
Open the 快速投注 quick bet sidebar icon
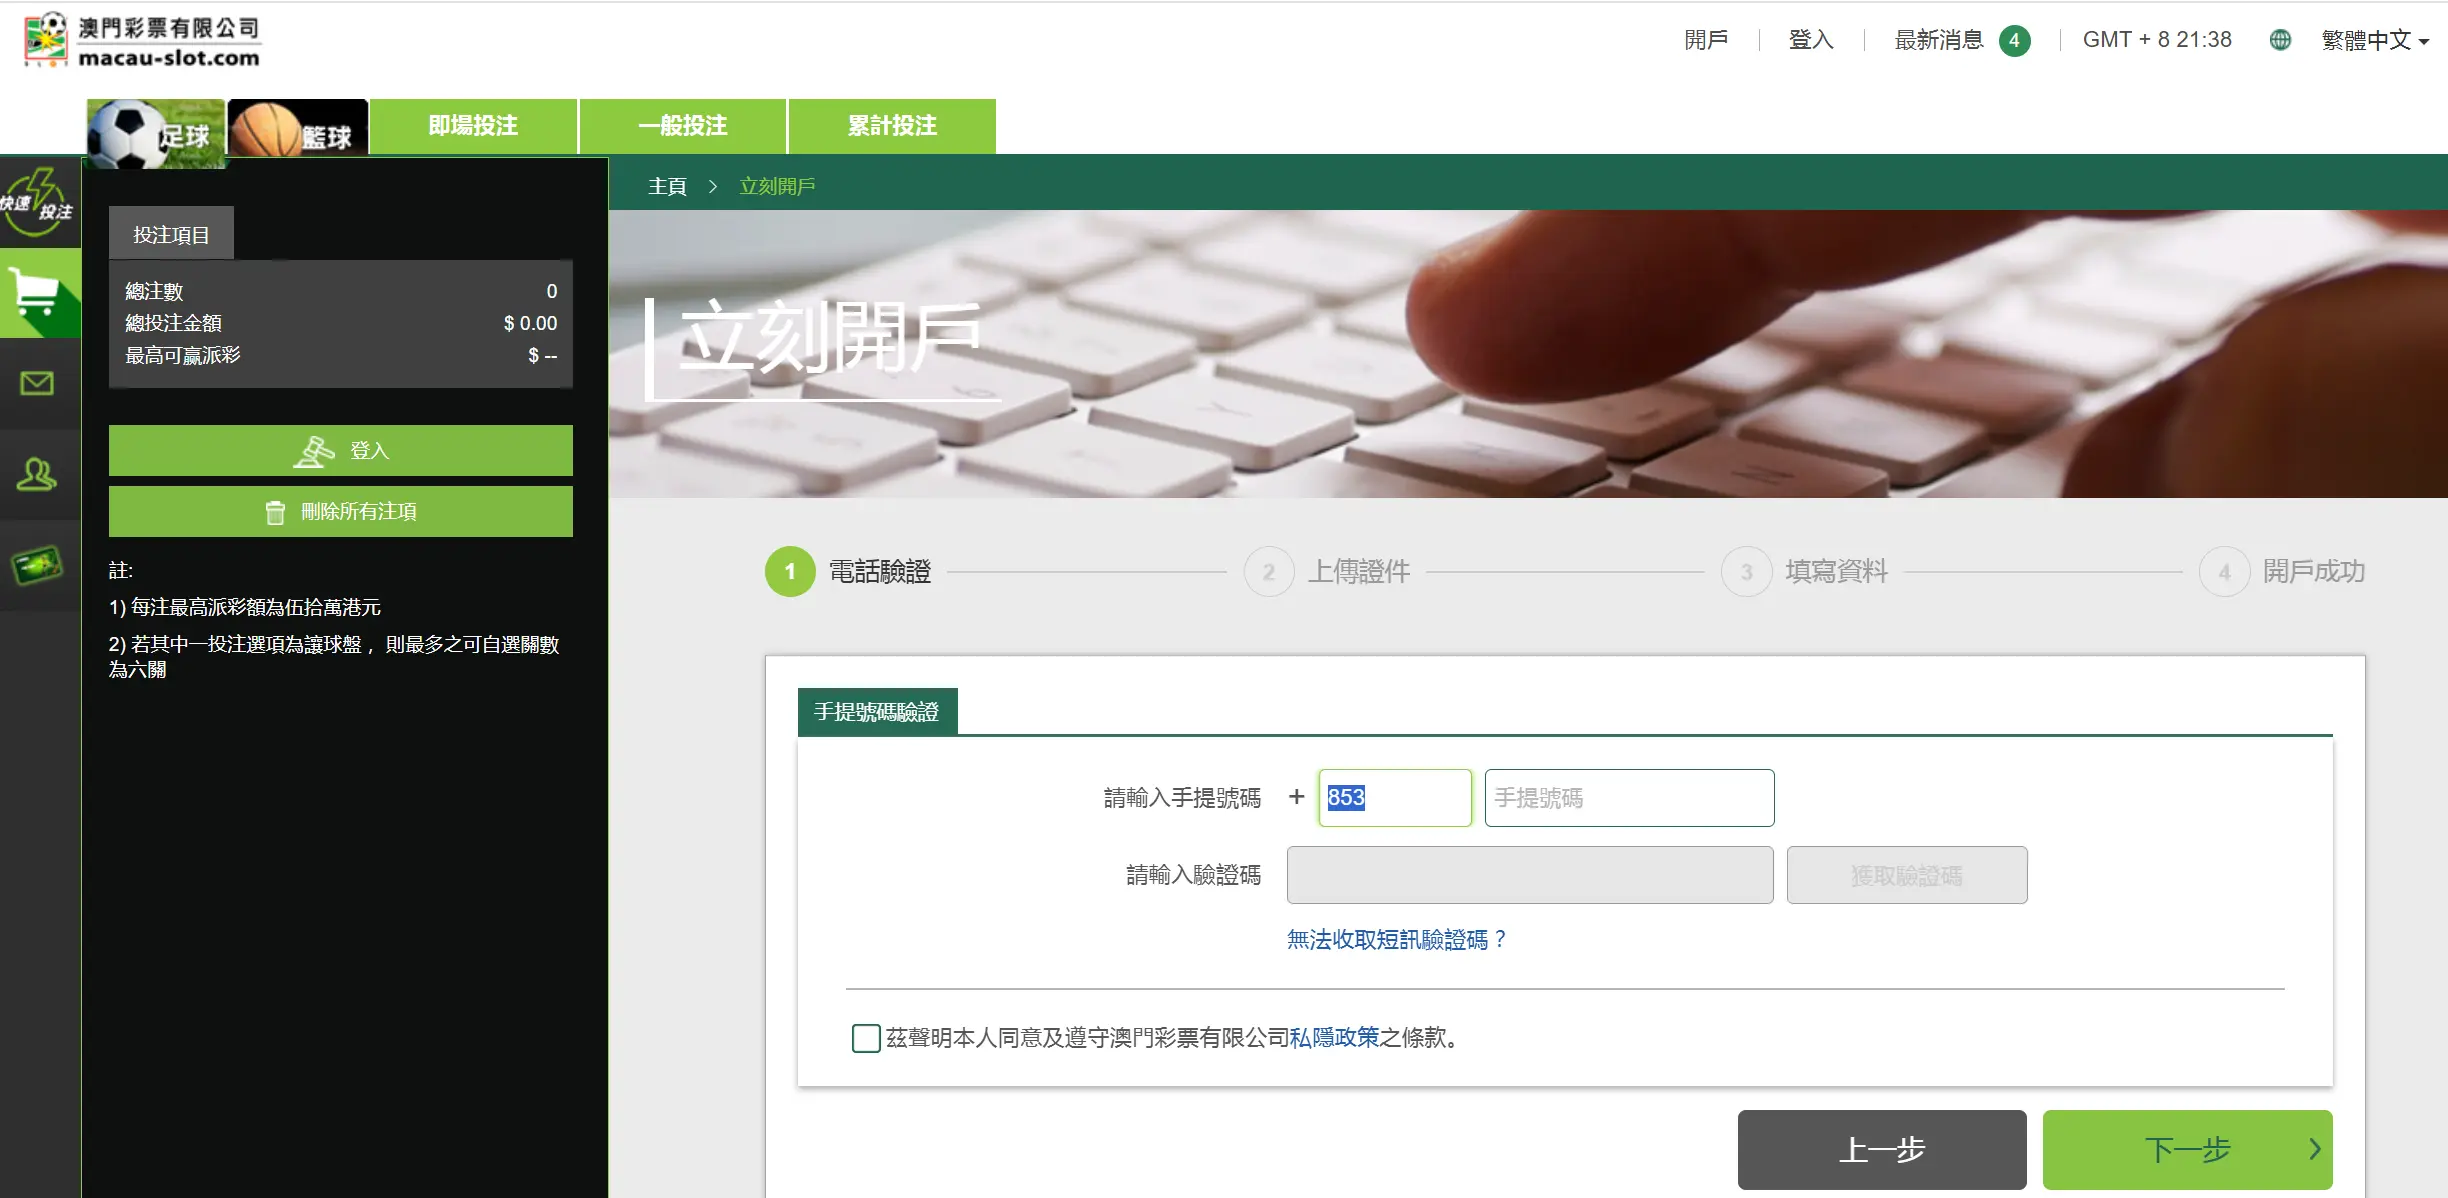(x=38, y=202)
